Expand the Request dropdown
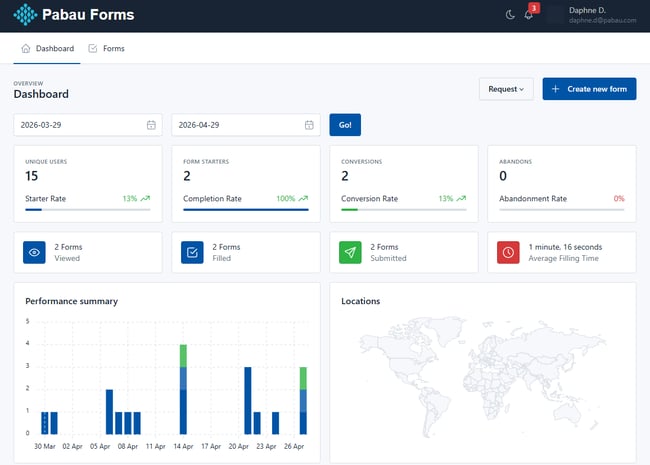Image resolution: width=650 pixels, height=465 pixels. 506,89
